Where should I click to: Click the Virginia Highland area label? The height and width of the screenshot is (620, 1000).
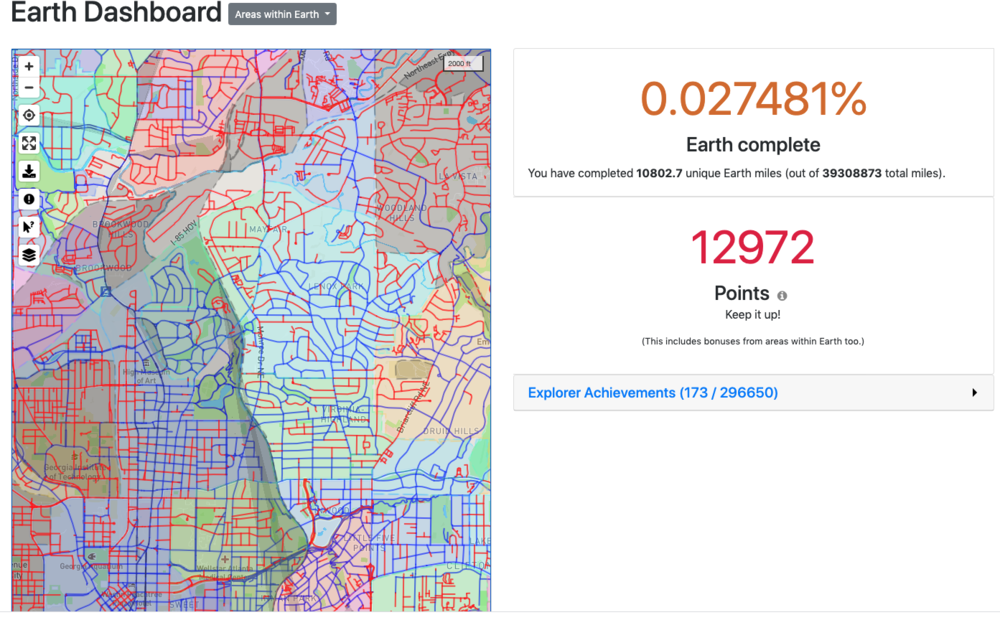[x=343, y=414]
